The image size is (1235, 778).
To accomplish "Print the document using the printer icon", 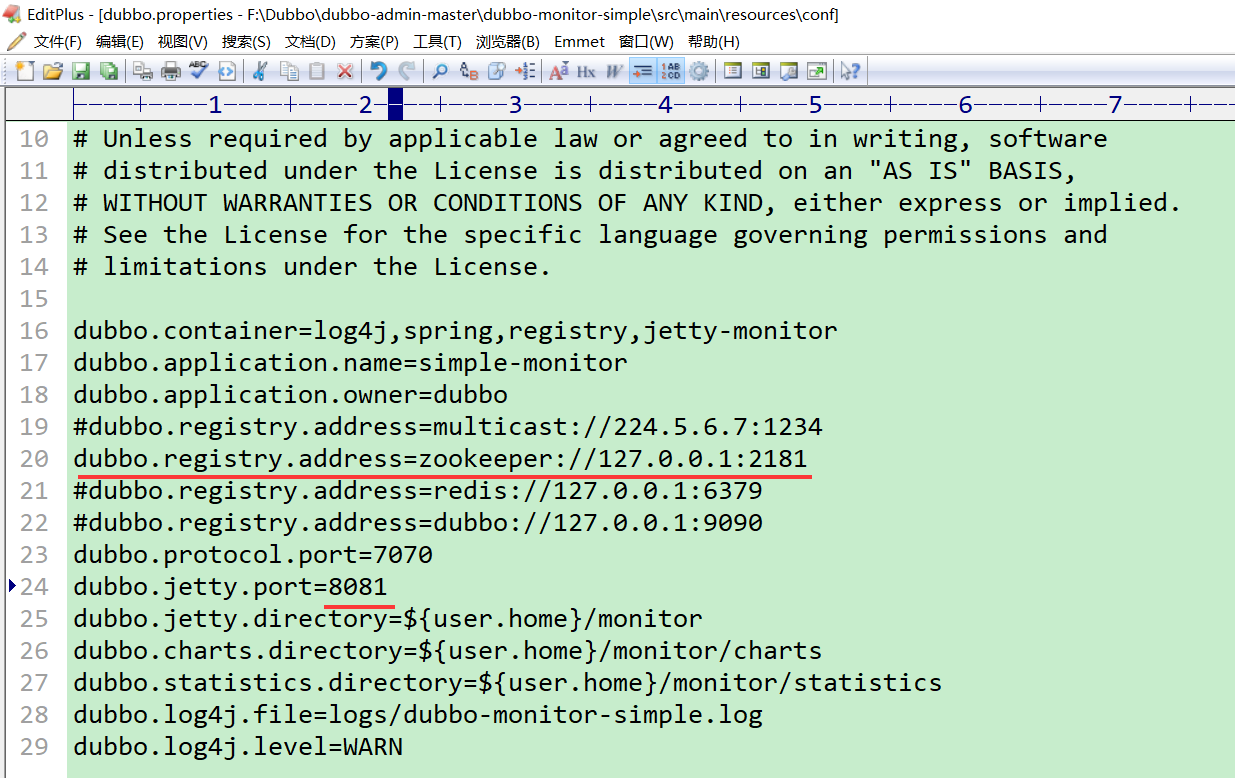I will [171, 71].
